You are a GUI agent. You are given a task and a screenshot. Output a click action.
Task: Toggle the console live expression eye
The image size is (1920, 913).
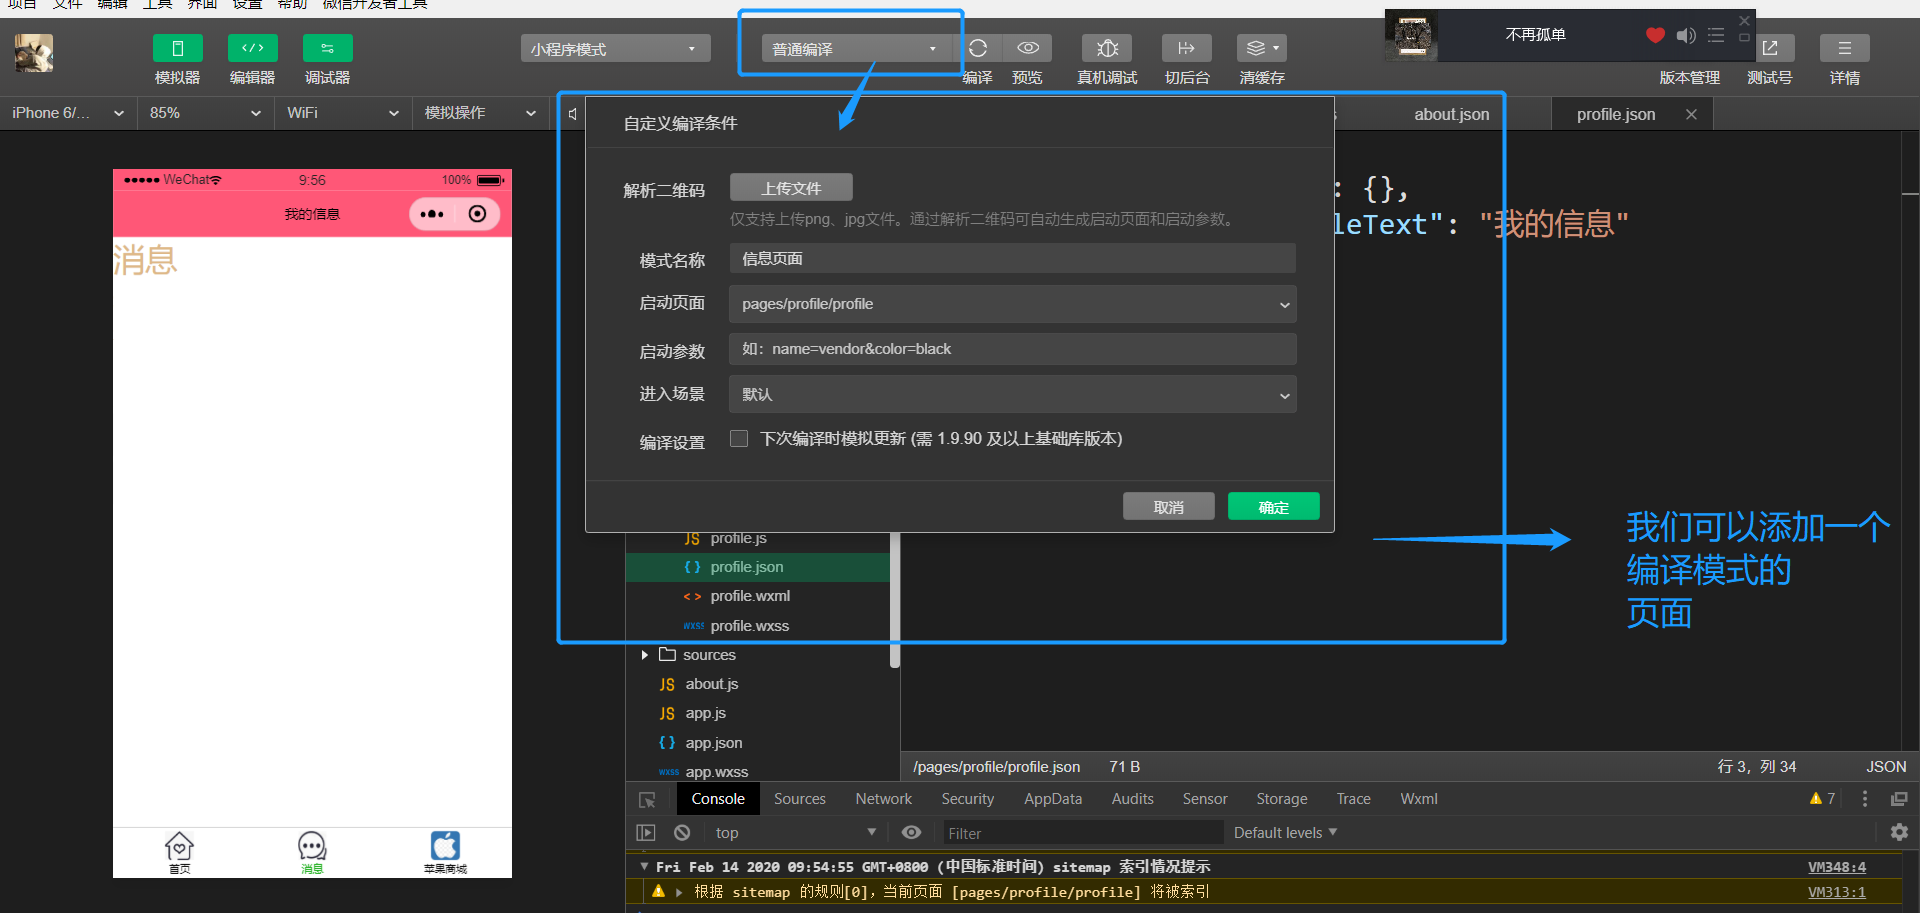(x=911, y=833)
